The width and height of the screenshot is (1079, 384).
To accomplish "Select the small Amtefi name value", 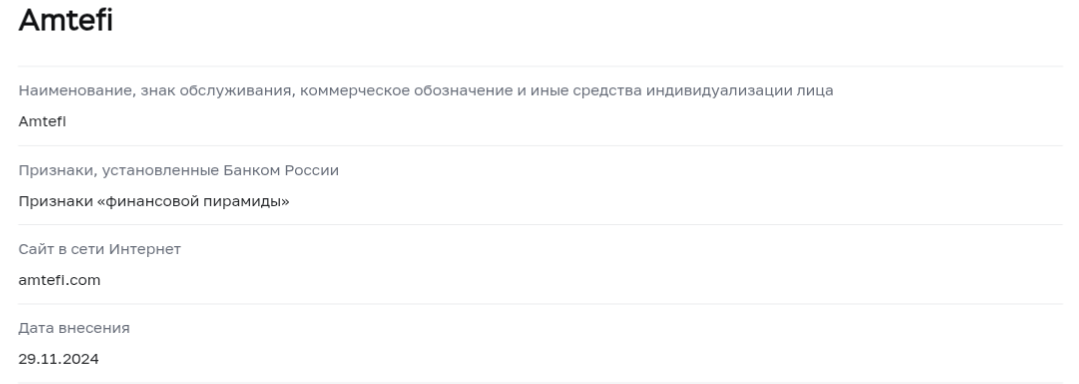I will tap(42, 121).
